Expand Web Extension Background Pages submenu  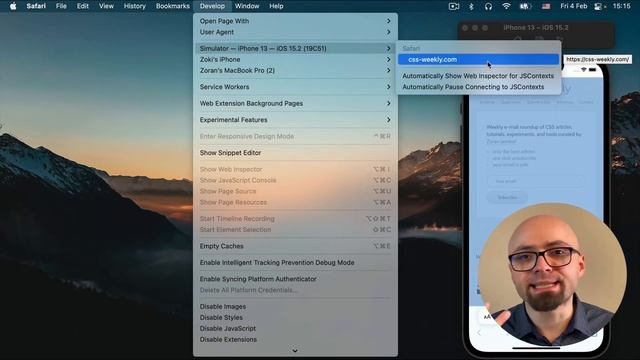(x=295, y=103)
